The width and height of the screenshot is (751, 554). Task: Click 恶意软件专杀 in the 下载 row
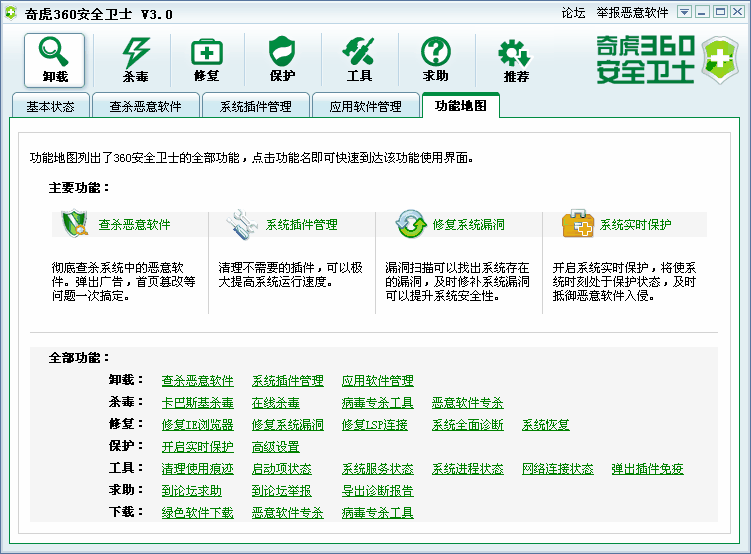[x=287, y=513]
